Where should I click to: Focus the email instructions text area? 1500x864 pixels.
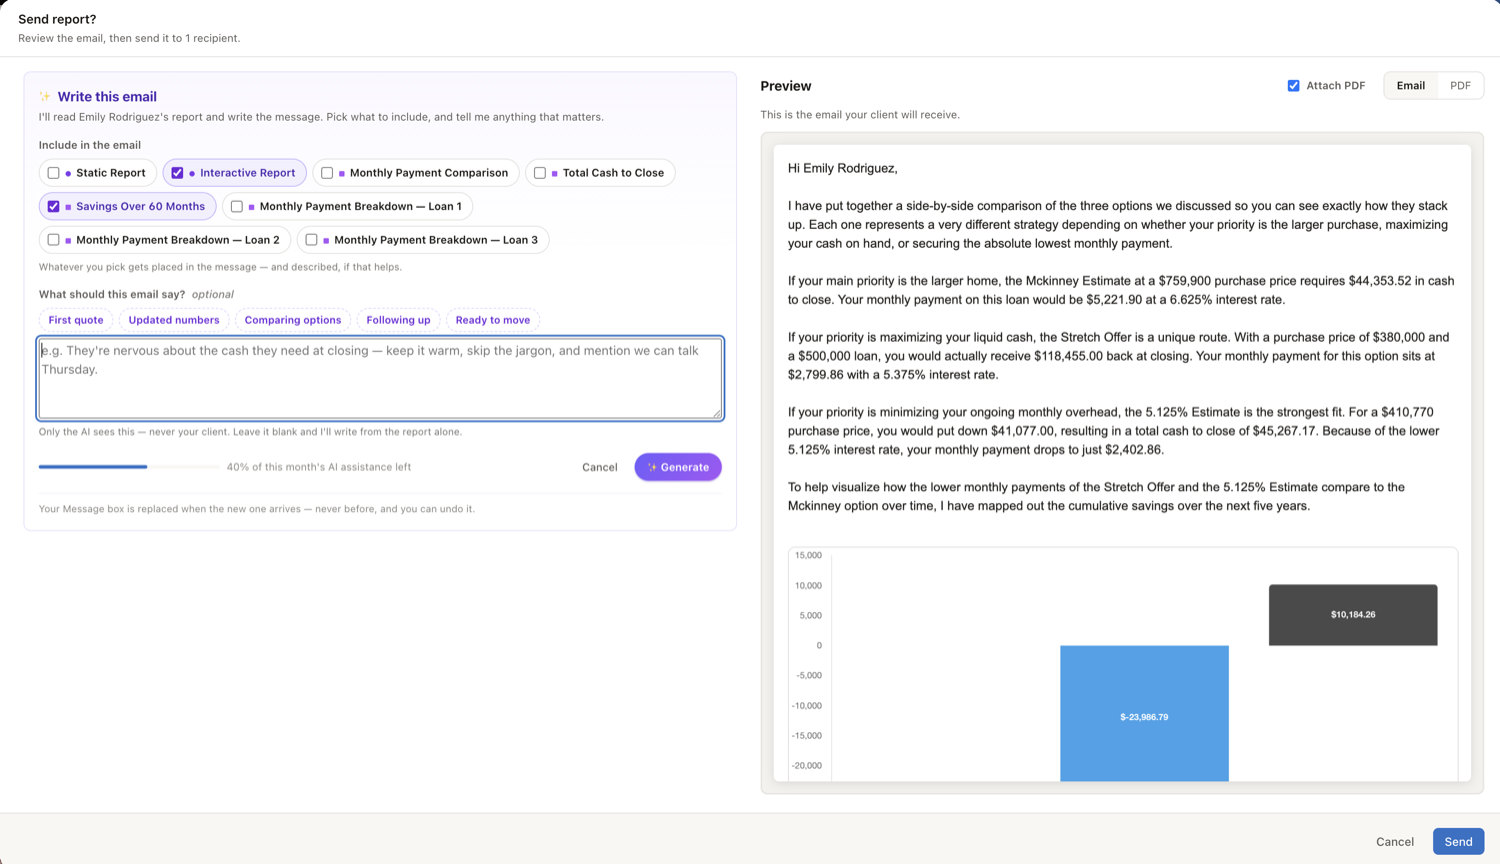pyautogui.click(x=380, y=378)
